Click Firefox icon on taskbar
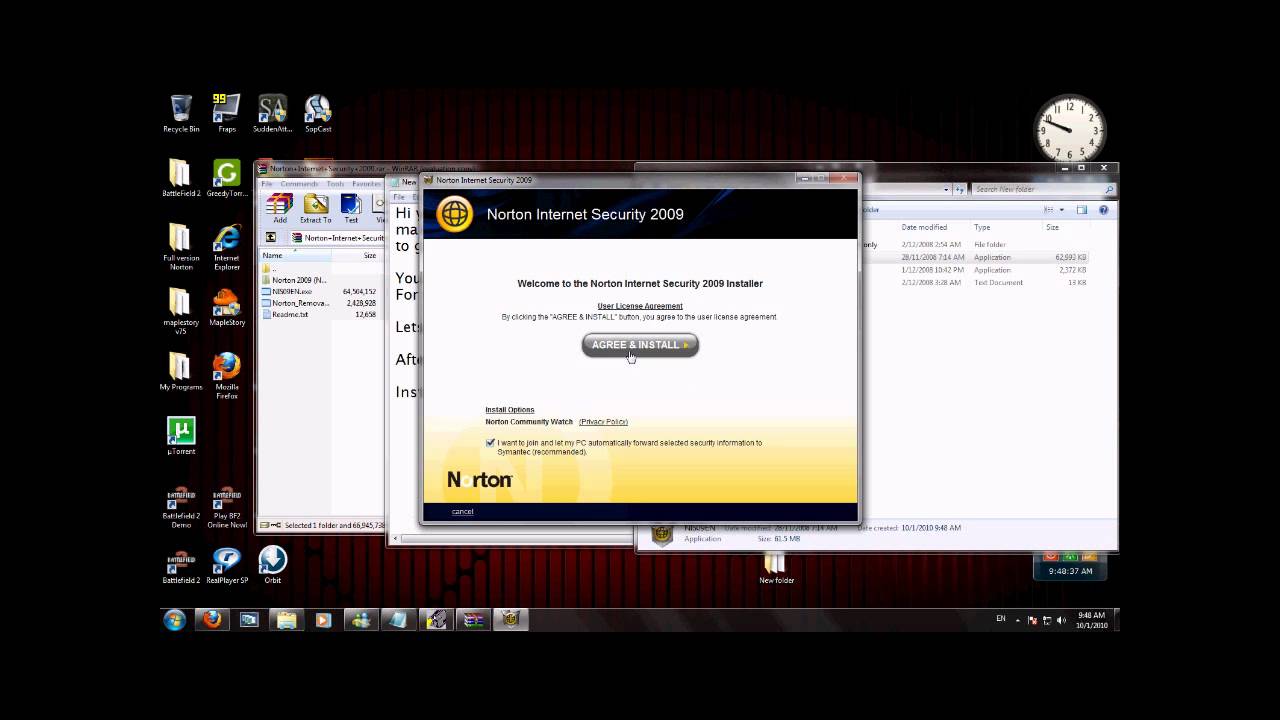The image size is (1280, 720). 212,620
